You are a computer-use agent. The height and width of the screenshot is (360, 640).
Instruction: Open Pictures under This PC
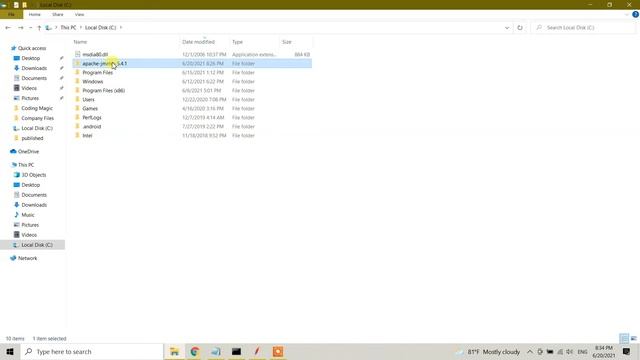[x=30, y=225]
